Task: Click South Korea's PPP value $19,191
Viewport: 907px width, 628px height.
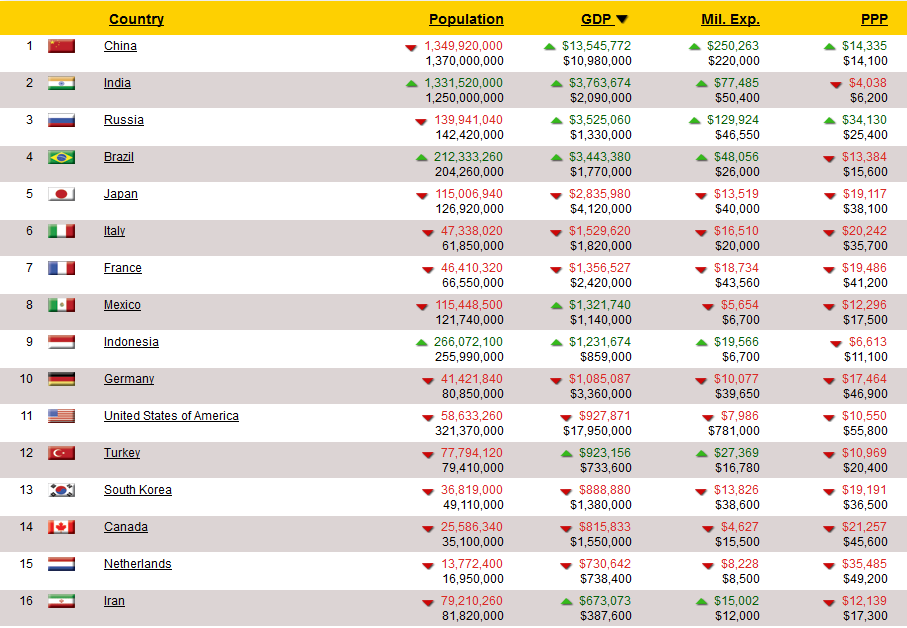Action: (x=865, y=490)
